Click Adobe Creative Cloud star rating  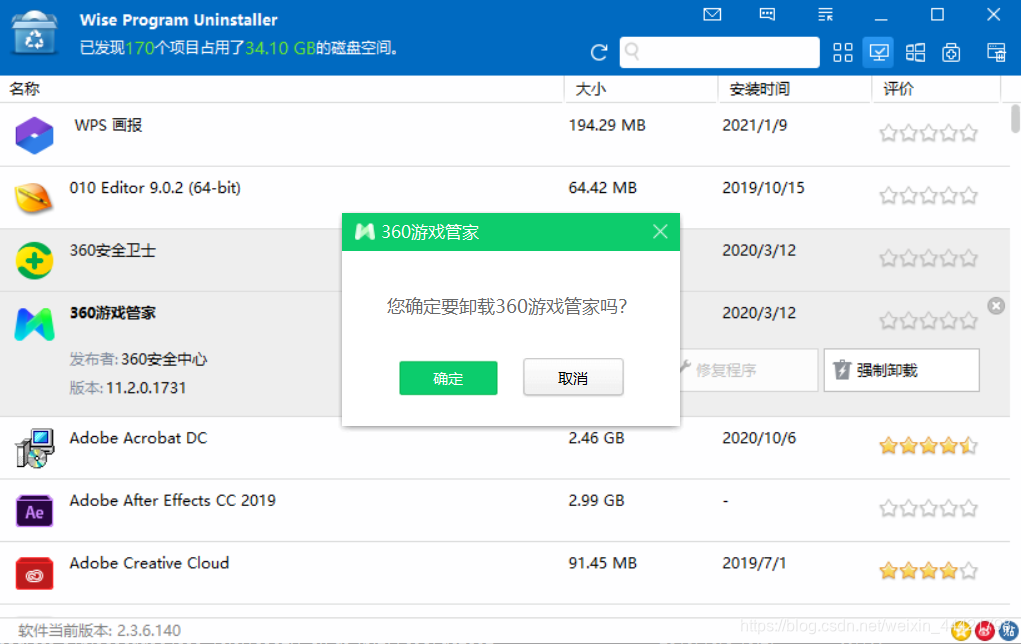click(928, 570)
